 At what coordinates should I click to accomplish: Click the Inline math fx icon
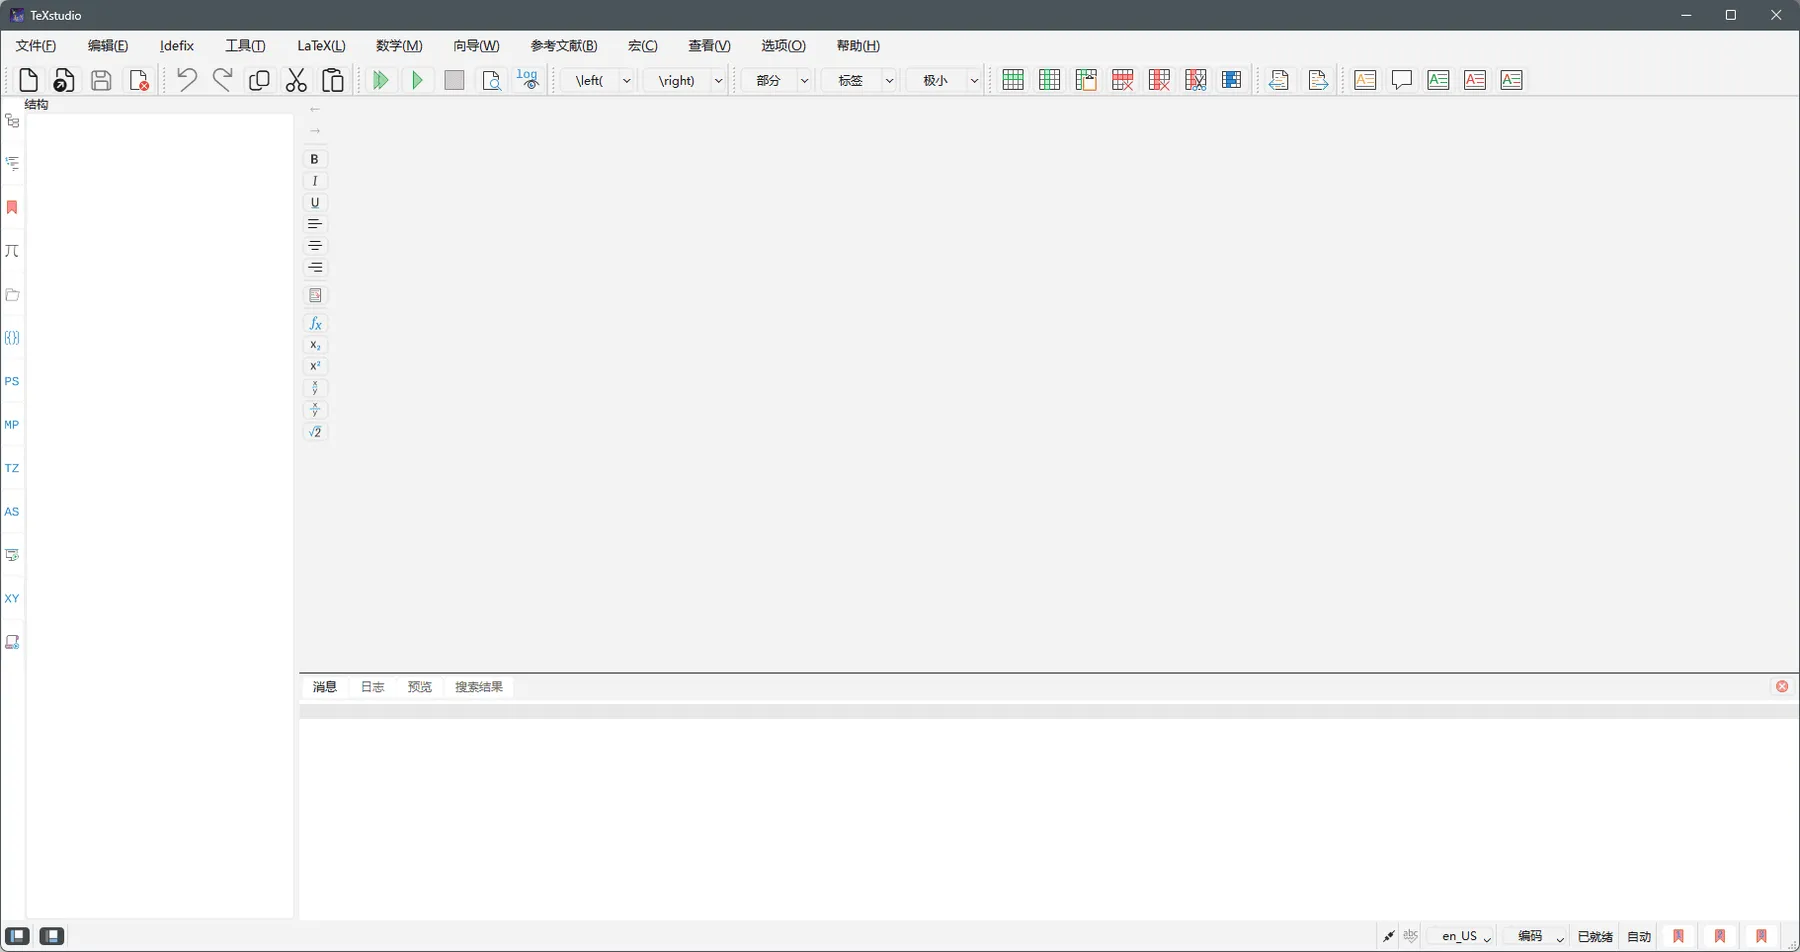point(315,323)
